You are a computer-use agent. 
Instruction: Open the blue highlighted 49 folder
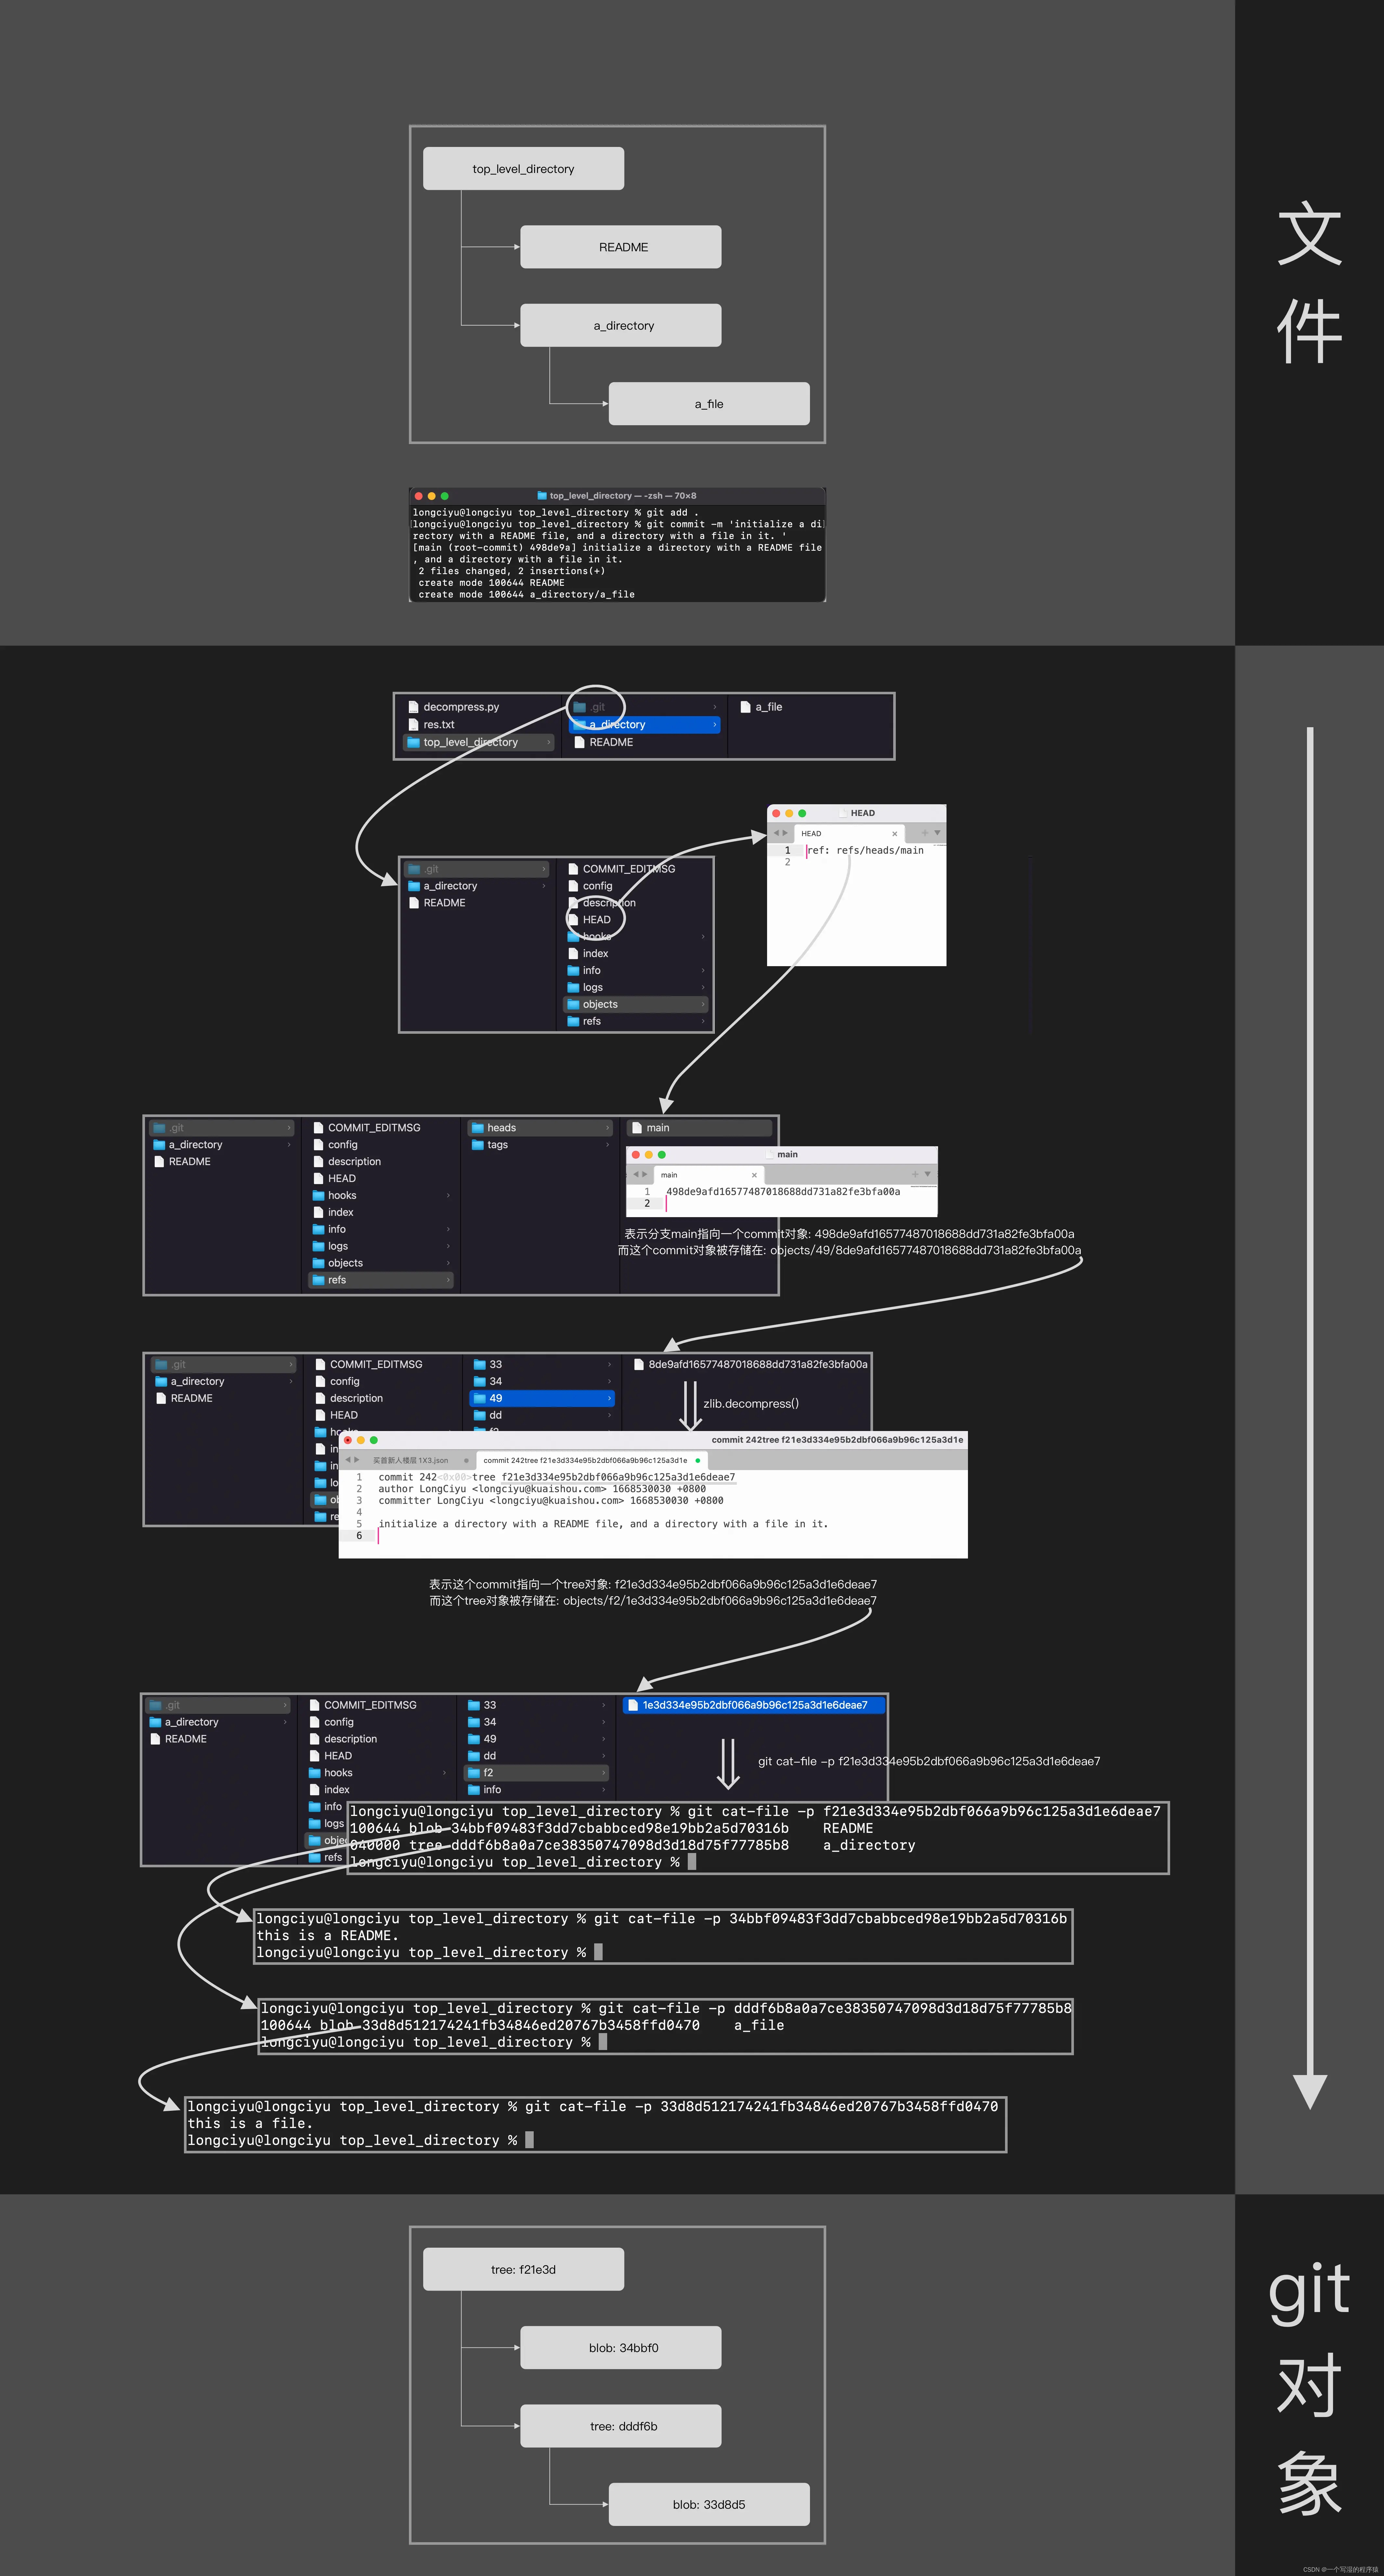point(542,1398)
